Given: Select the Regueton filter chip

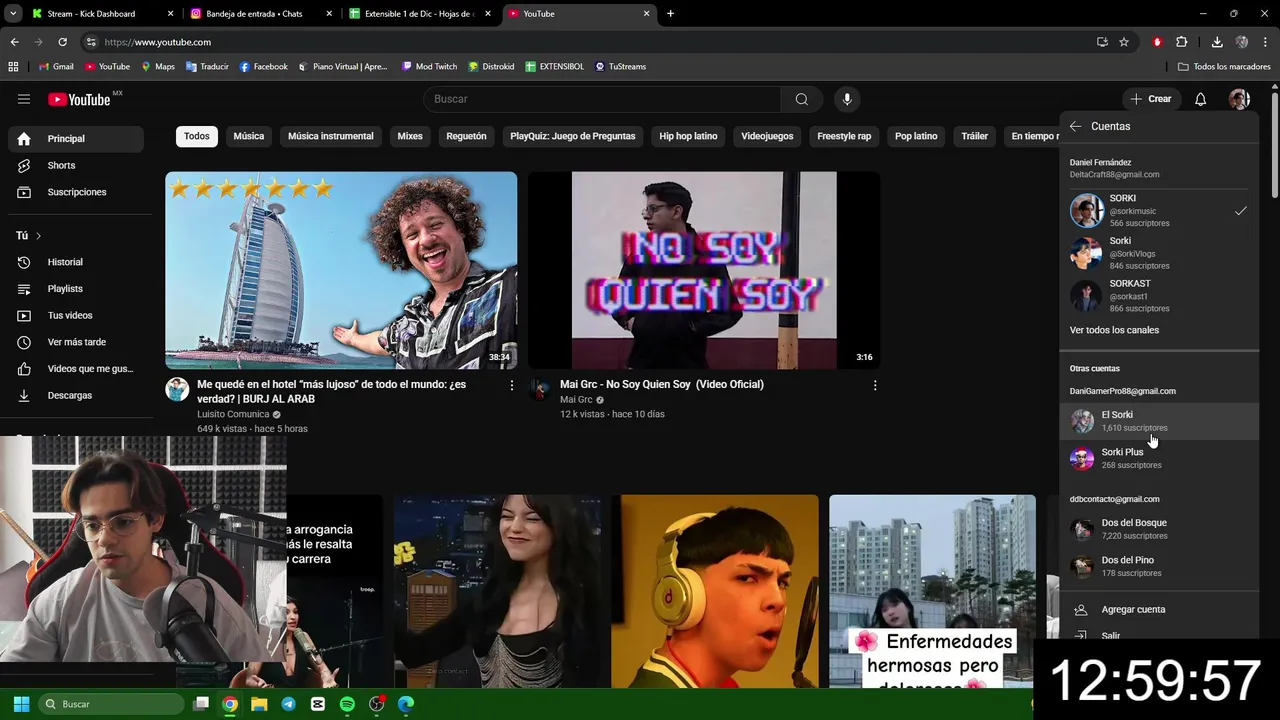Looking at the screenshot, I should 466,136.
